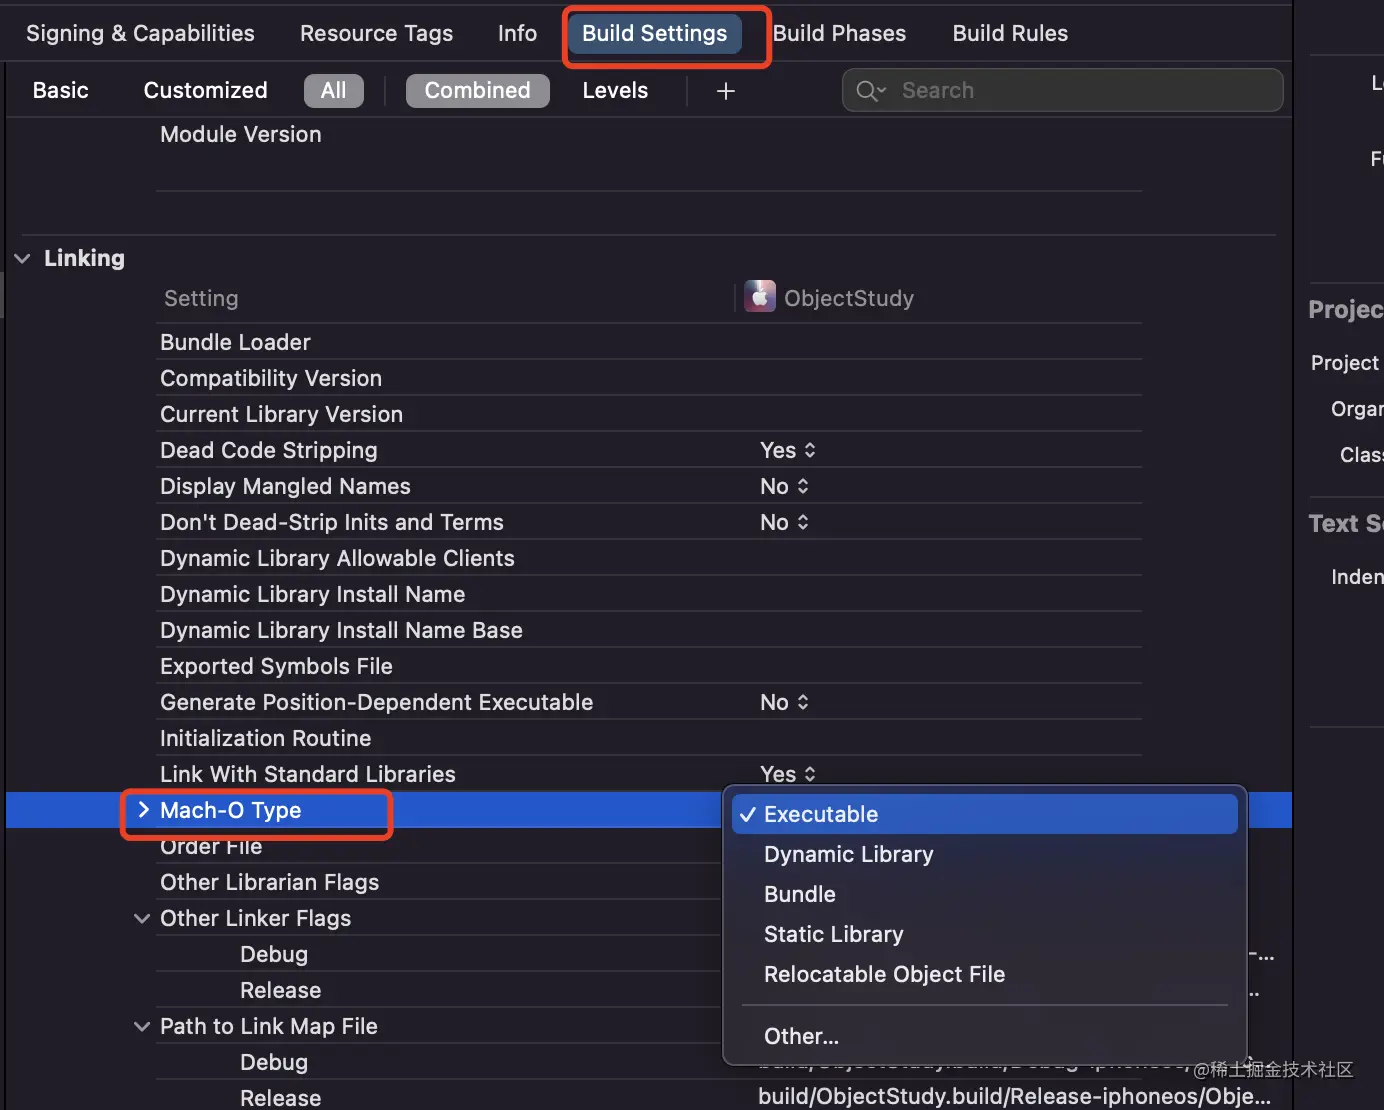Open Don't Dead-Strip Inits value popup
This screenshot has width=1384, height=1110.
coord(784,522)
